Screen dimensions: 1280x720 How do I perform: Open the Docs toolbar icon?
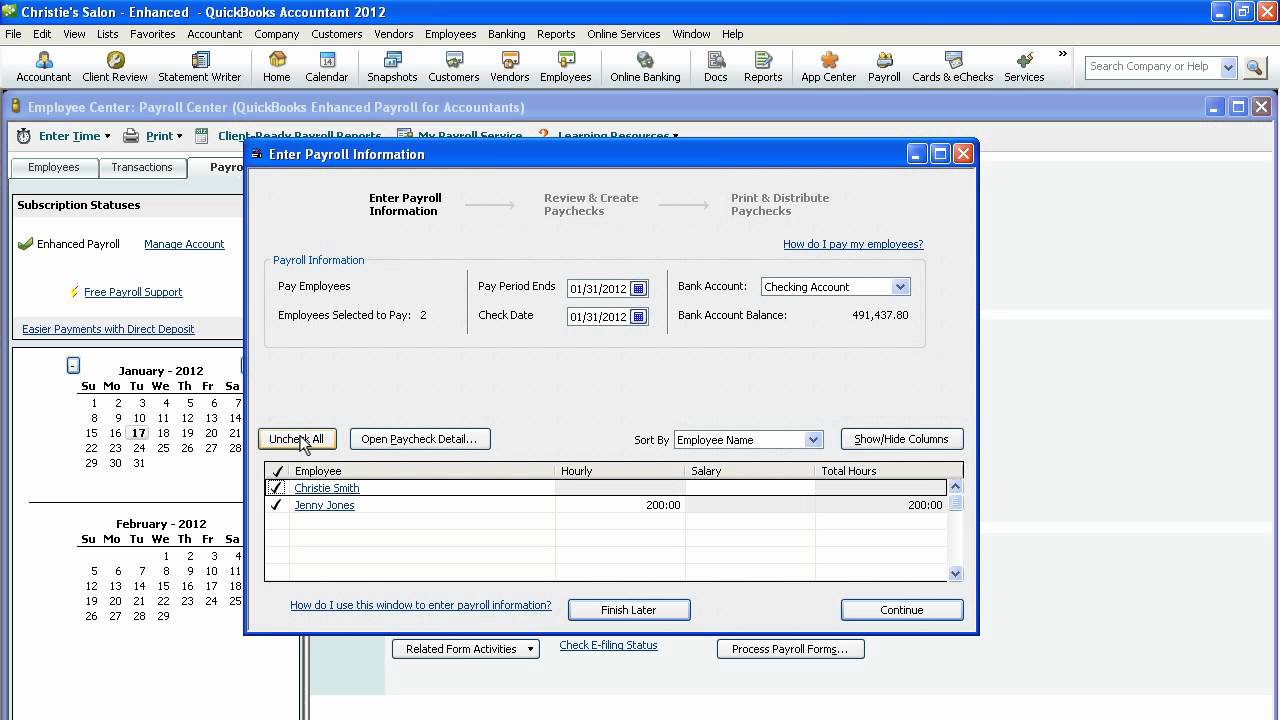point(715,67)
